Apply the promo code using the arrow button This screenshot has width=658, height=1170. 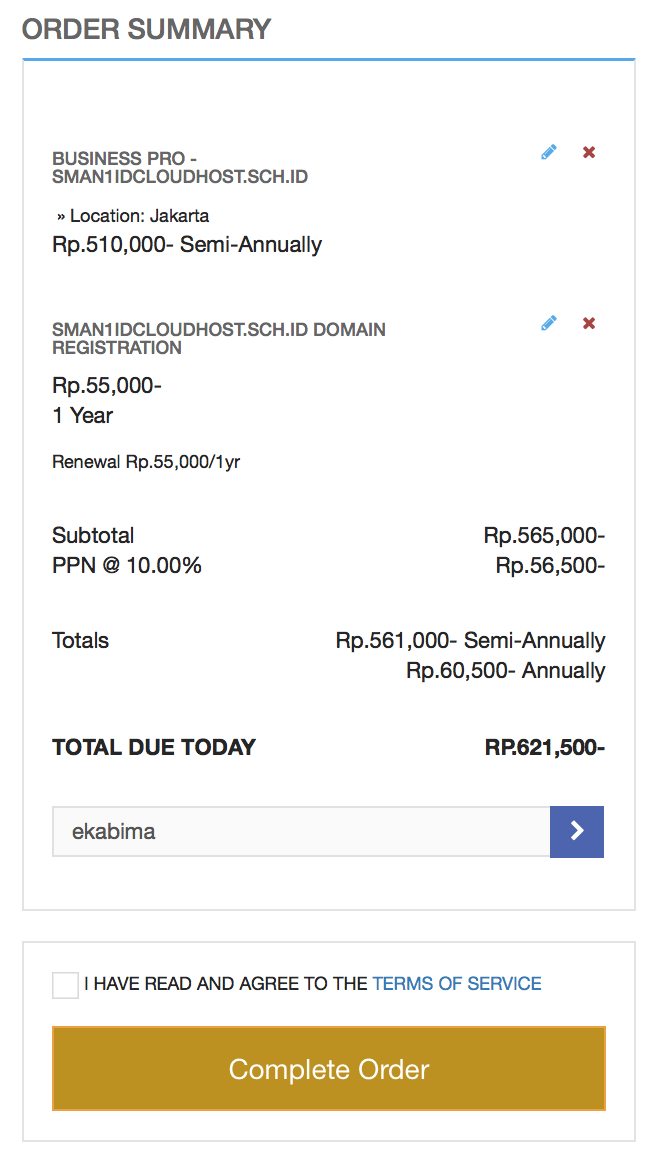click(x=577, y=831)
